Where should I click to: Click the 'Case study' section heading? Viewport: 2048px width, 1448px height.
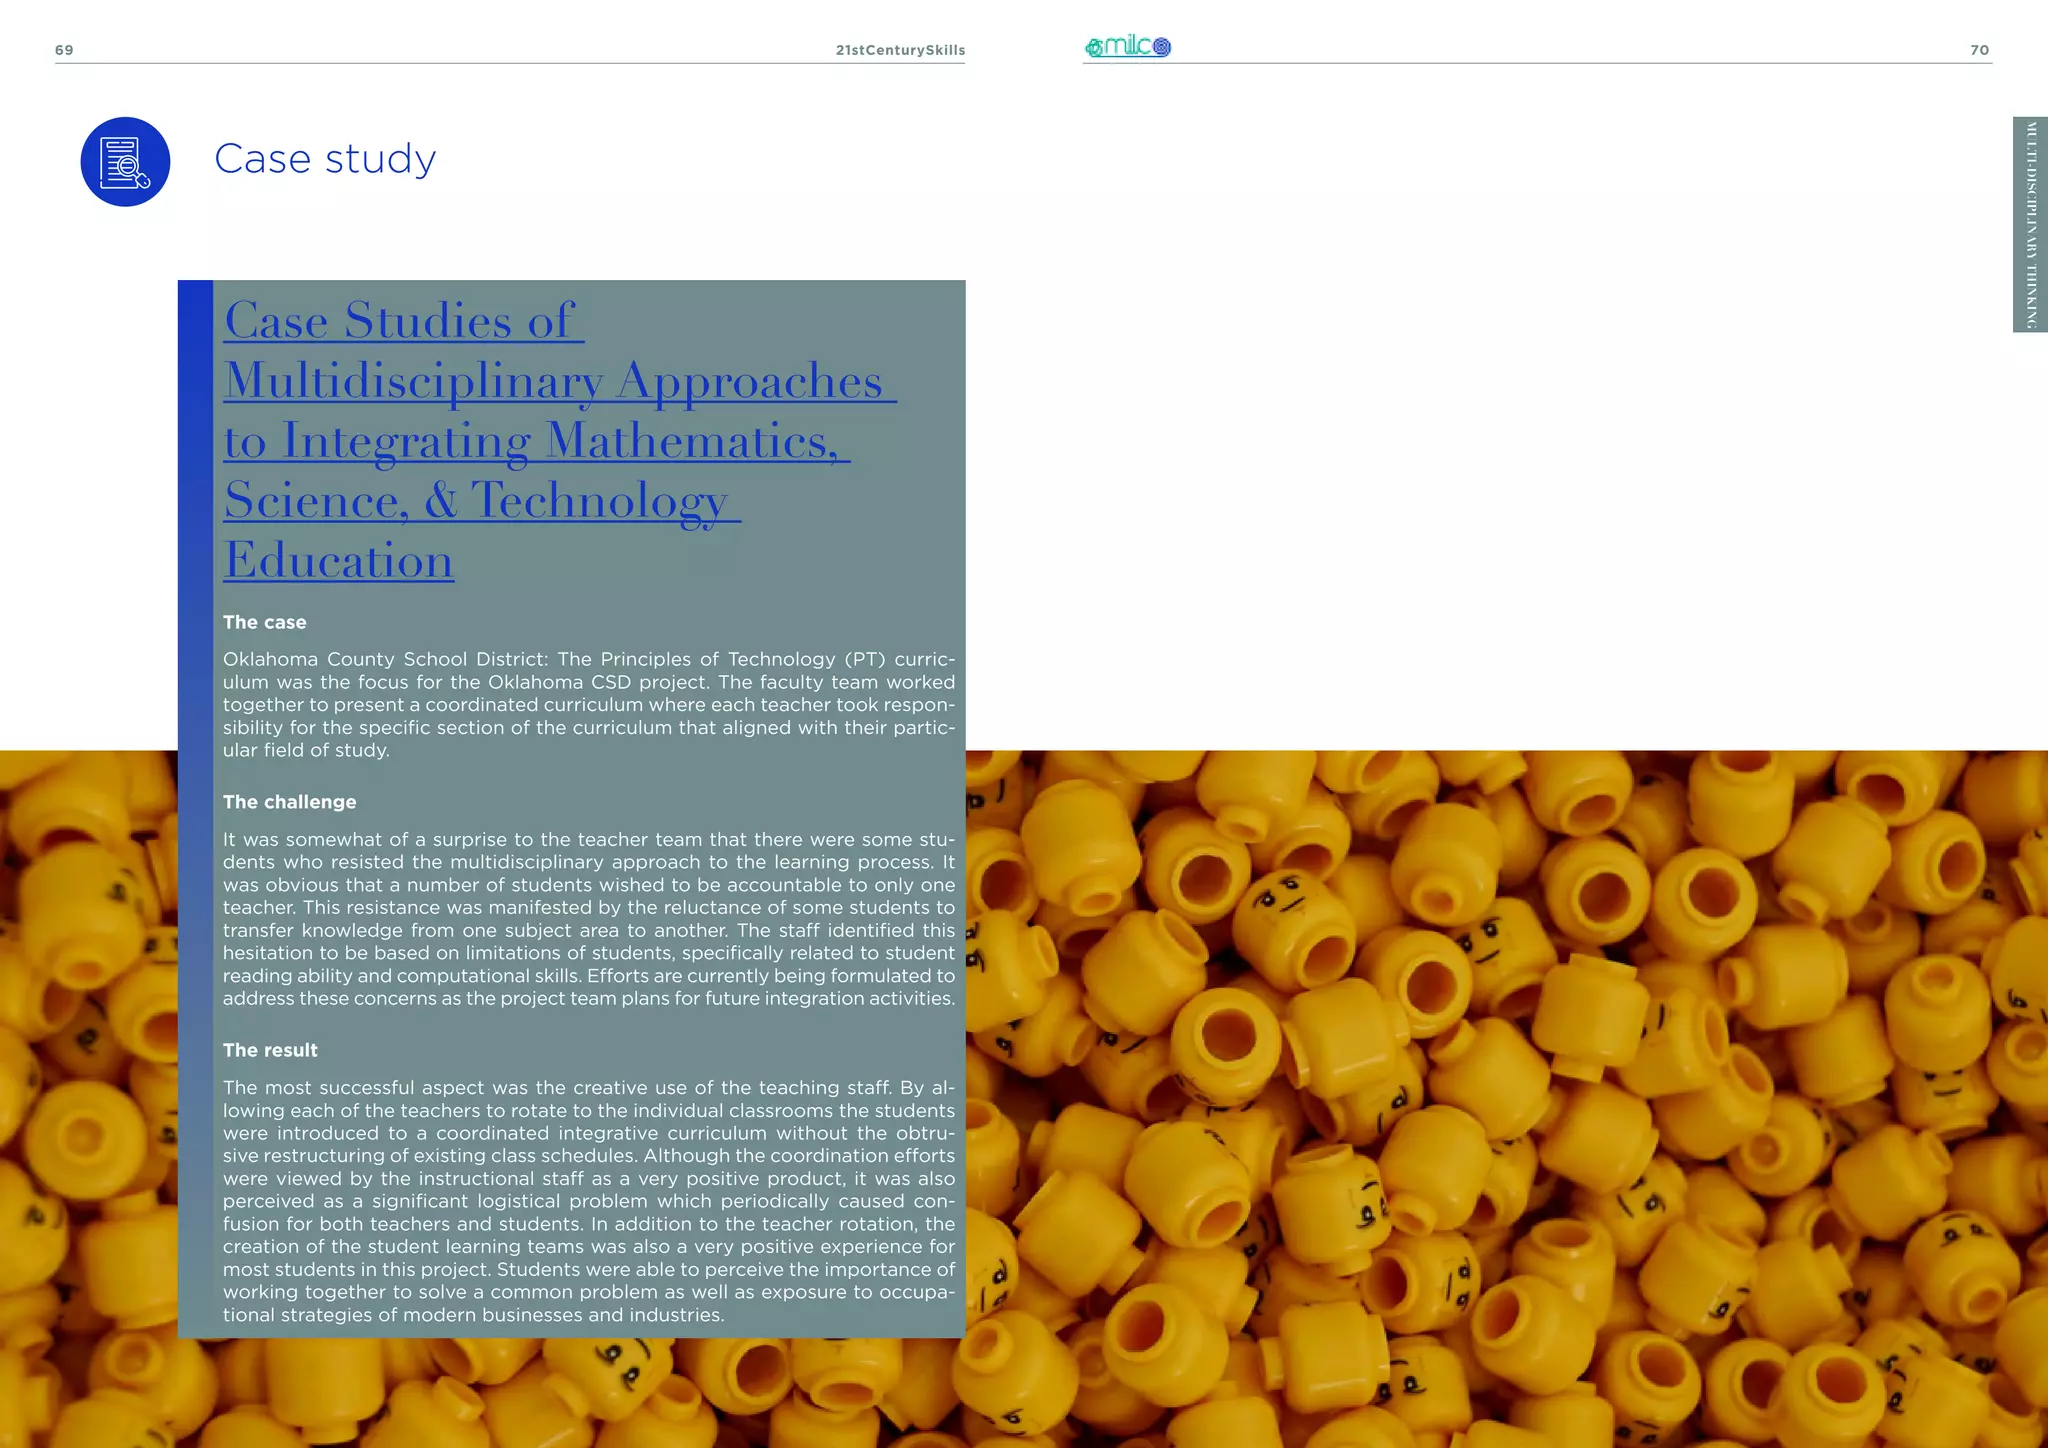[x=325, y=159]
